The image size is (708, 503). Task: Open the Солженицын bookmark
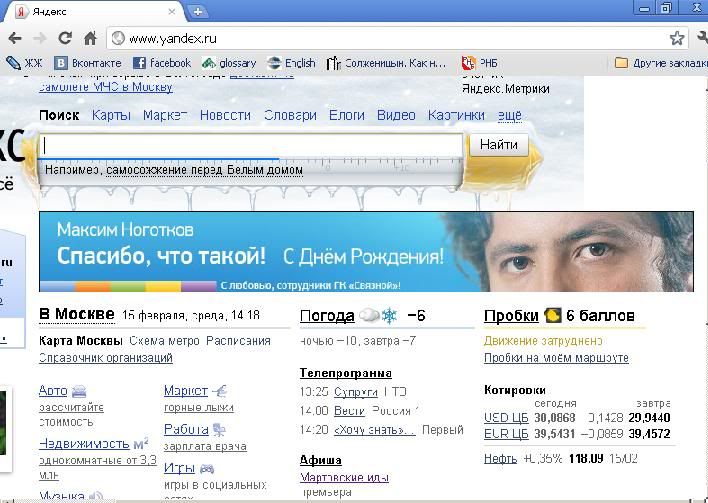[387, 63]
